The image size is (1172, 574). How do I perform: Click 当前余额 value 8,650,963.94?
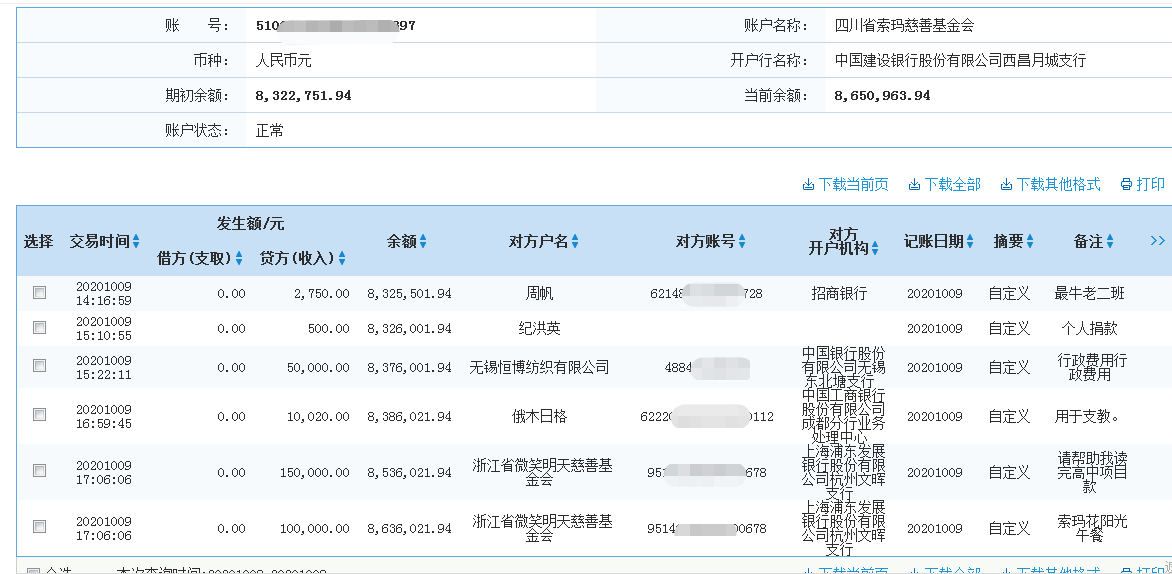point(883,96)
